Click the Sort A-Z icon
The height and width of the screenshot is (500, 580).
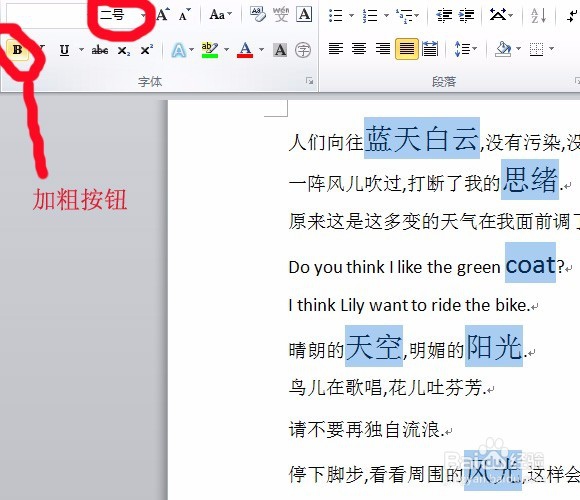click(538, 16)
